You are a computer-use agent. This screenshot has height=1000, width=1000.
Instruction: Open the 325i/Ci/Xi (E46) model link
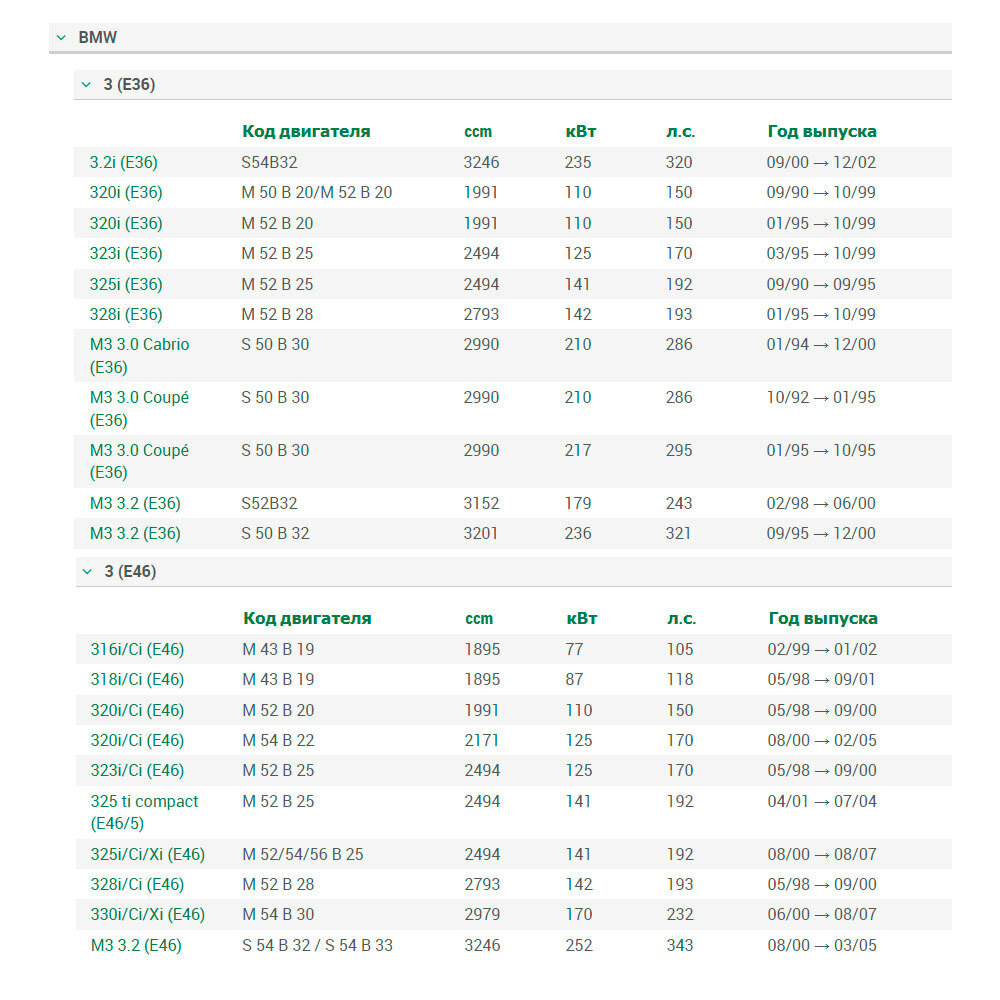point(148,855)
